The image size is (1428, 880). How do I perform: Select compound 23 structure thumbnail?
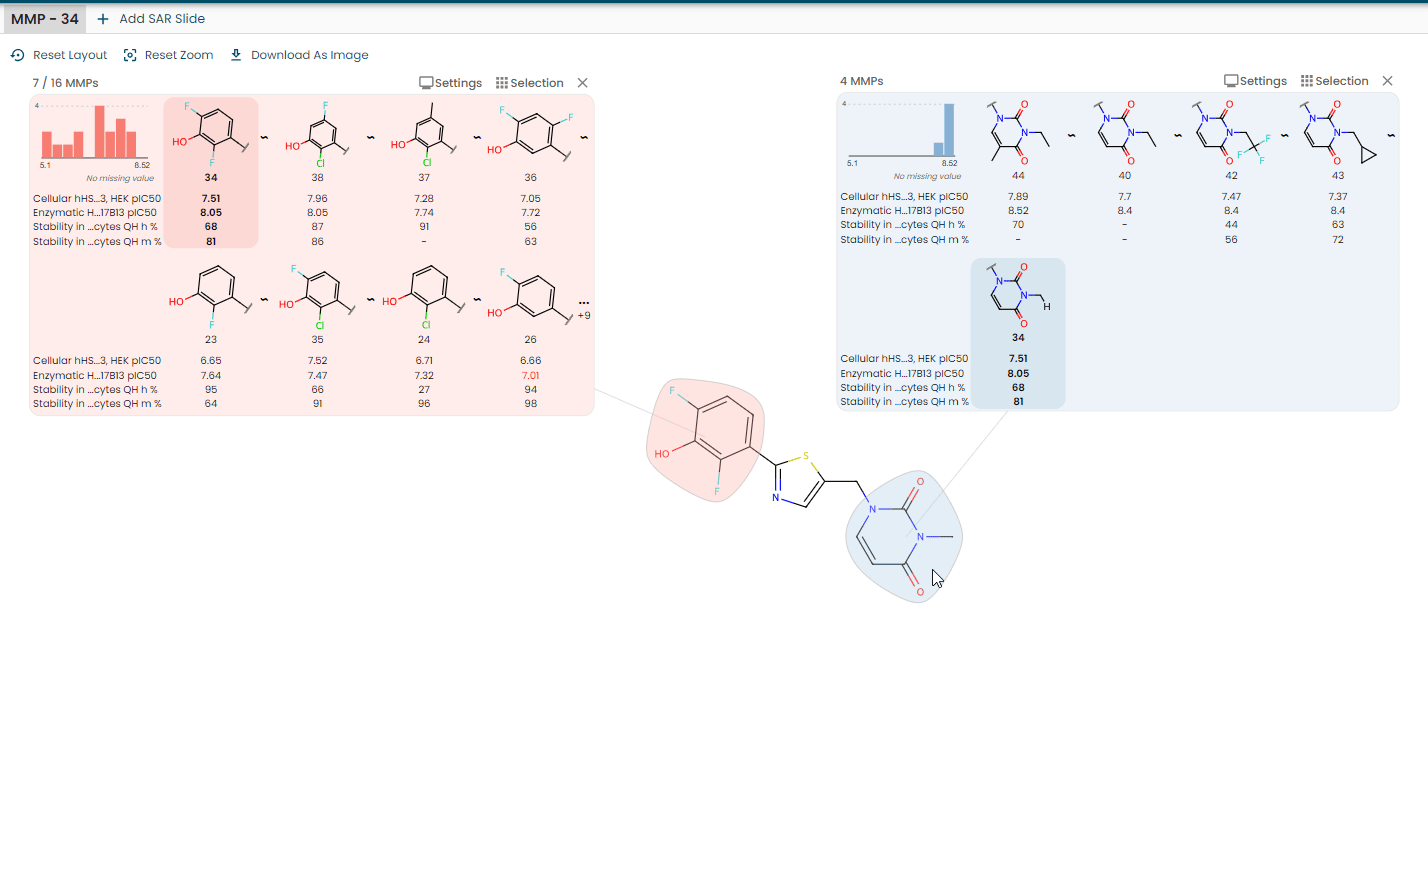[x=211, y=296]
